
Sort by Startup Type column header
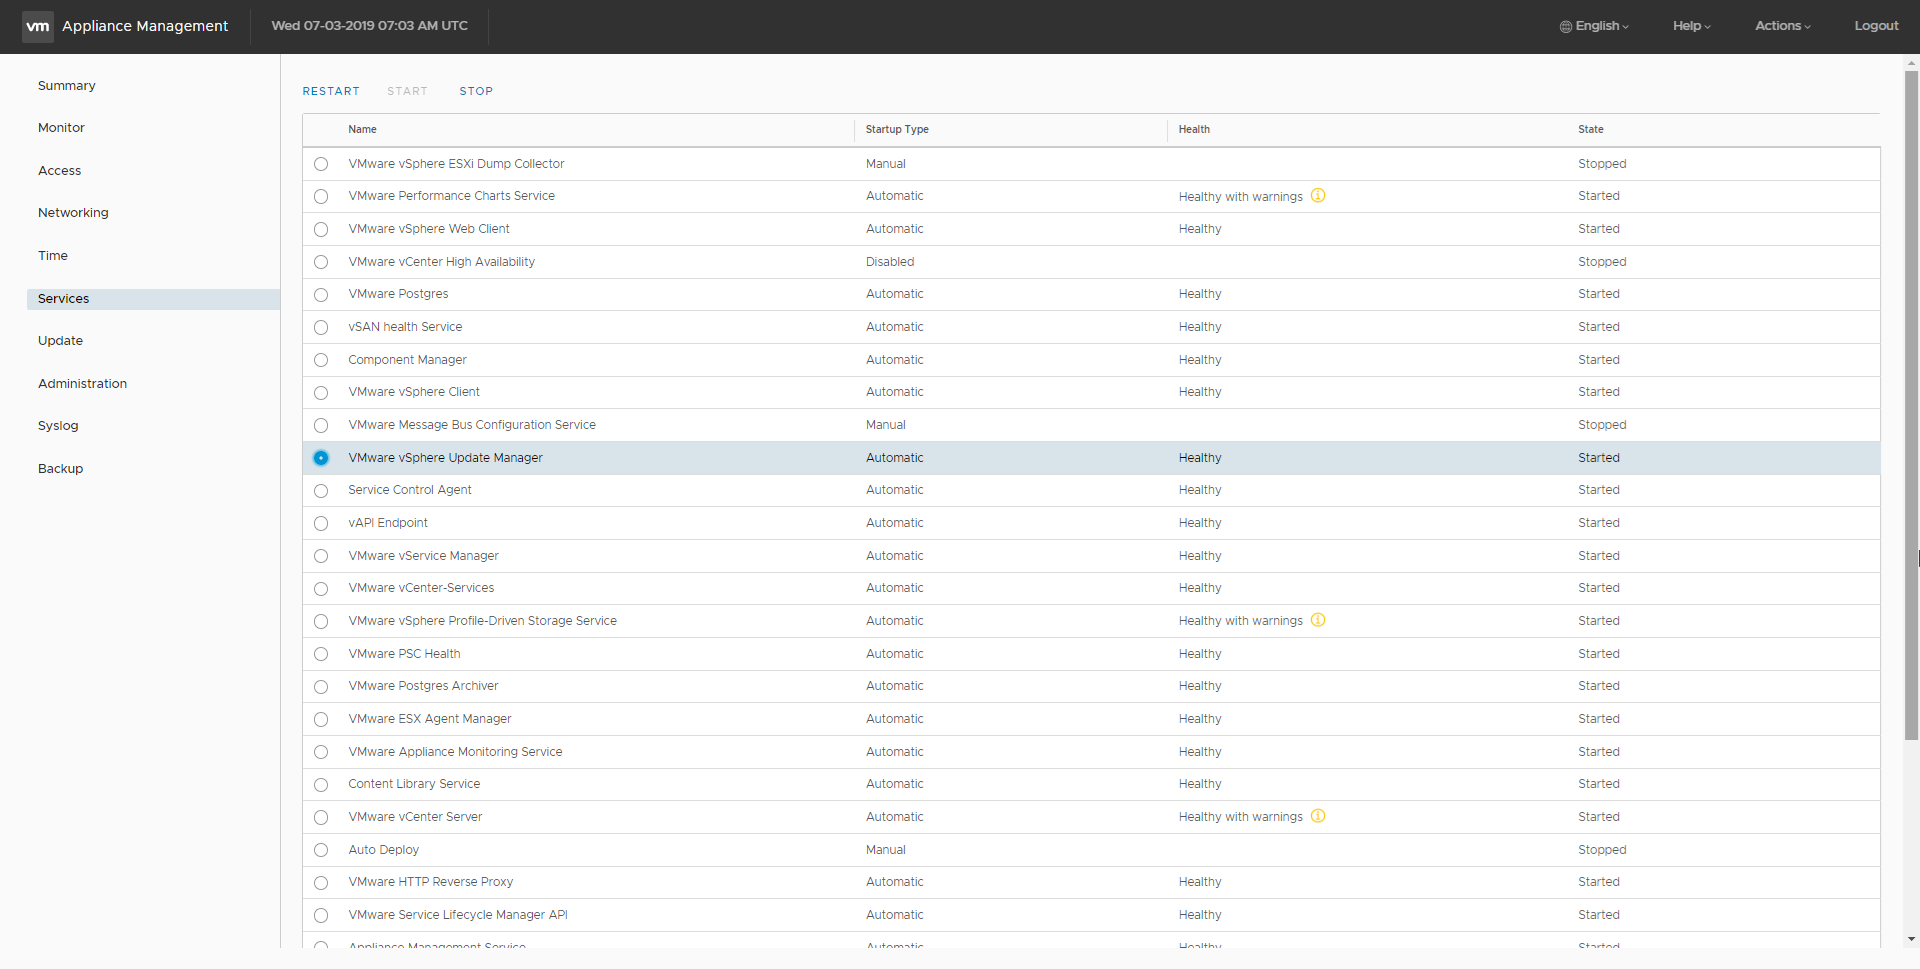897,130
